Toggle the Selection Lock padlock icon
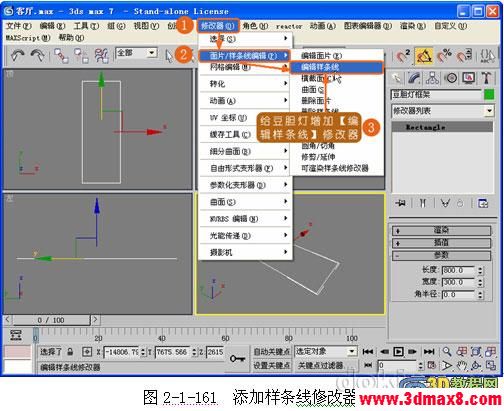504x411 pixels. tap(70, 352)
